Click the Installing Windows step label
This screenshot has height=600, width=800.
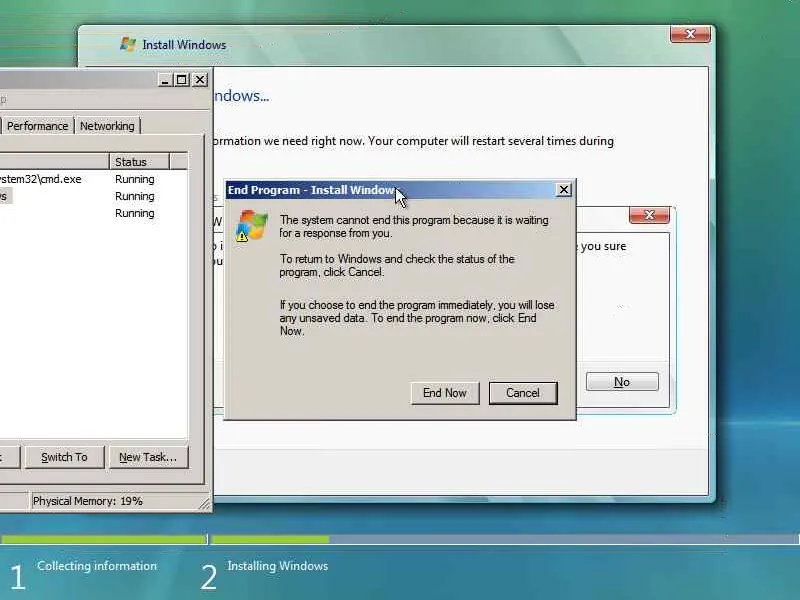pyautogui.click(x=278, y=566)
